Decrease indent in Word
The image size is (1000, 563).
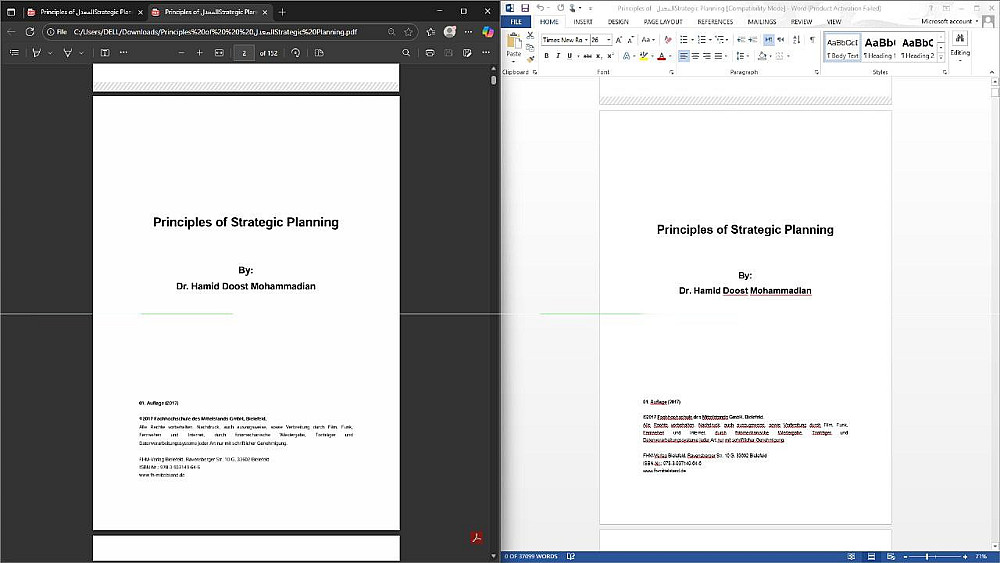click(740, 40)
